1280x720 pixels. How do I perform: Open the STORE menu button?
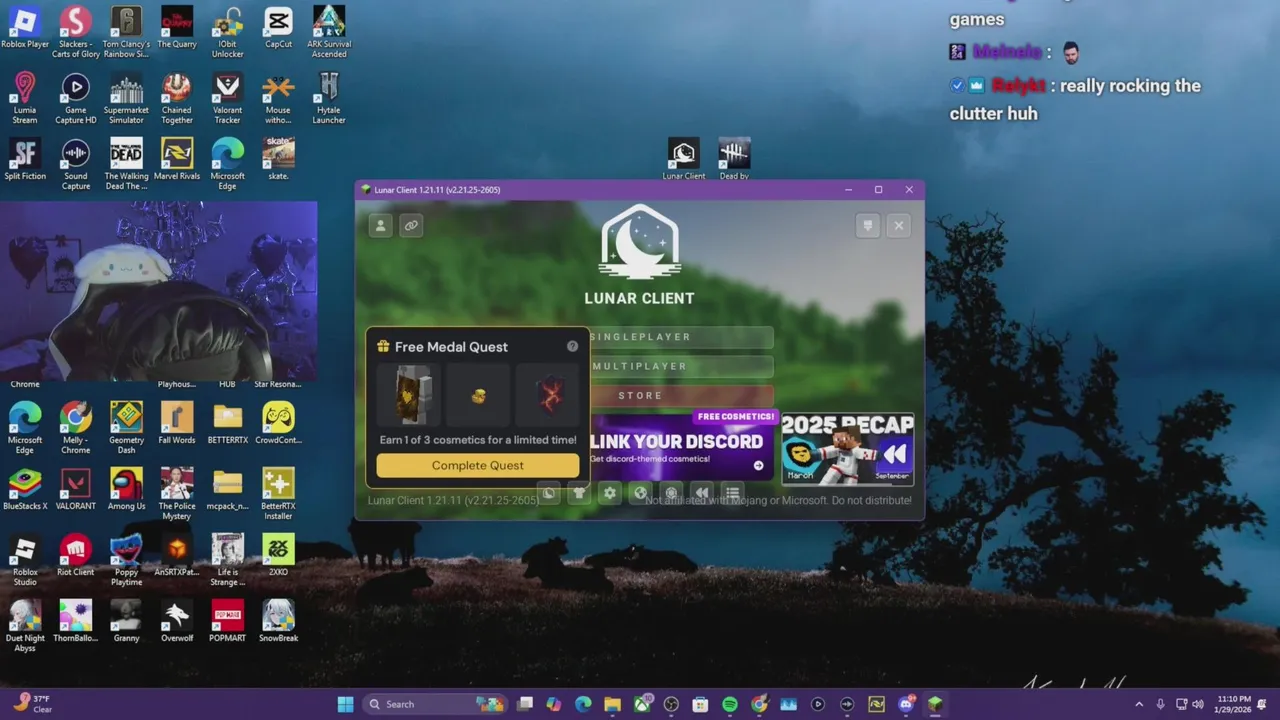tap(681, 395)
